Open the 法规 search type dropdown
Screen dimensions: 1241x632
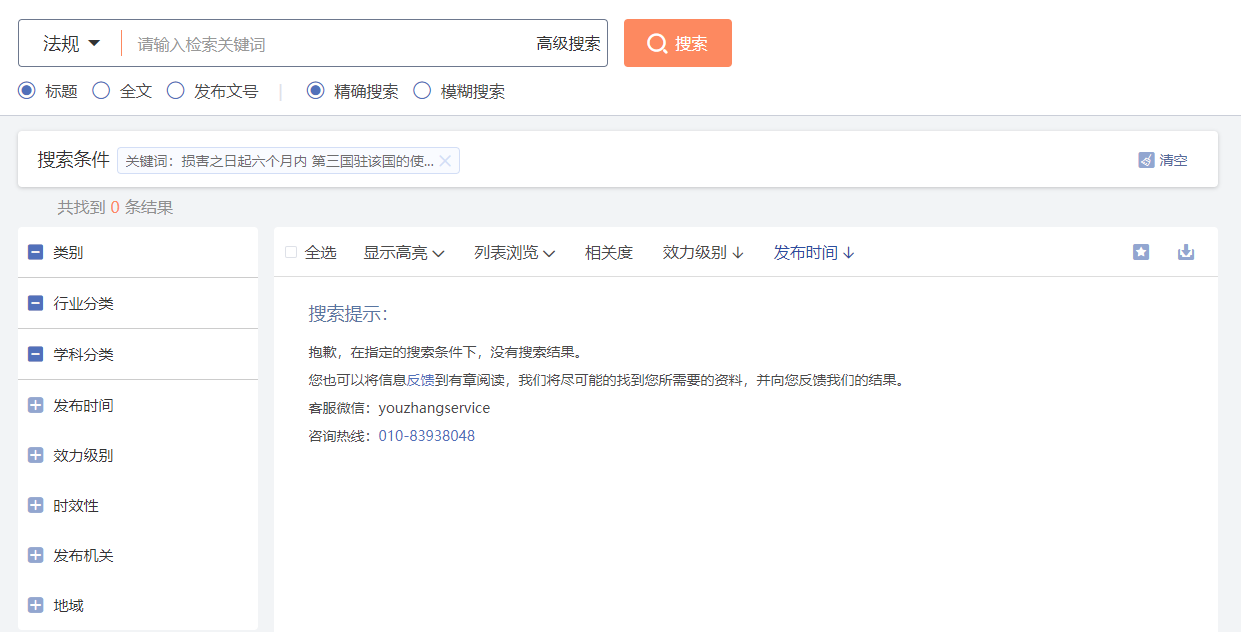point(71,43)
